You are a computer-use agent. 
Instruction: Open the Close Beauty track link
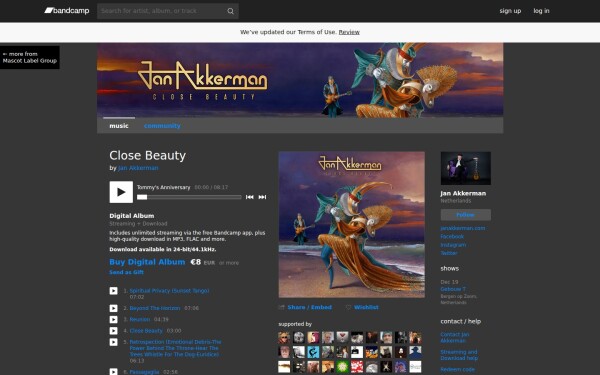tap(146, 331)
